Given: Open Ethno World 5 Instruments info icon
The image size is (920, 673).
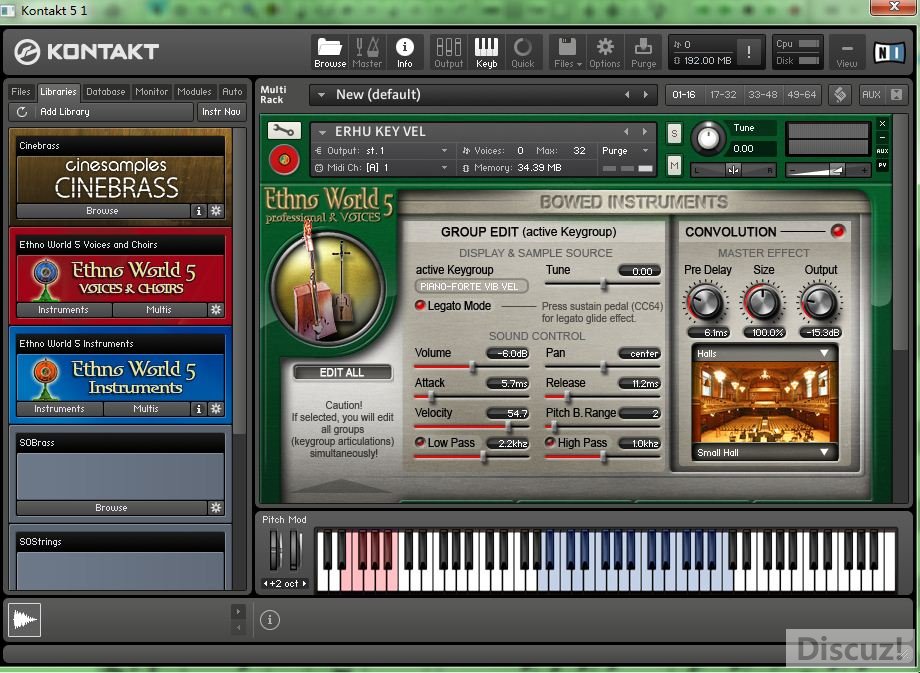Looking at the screenshot, I should point(198,408).
